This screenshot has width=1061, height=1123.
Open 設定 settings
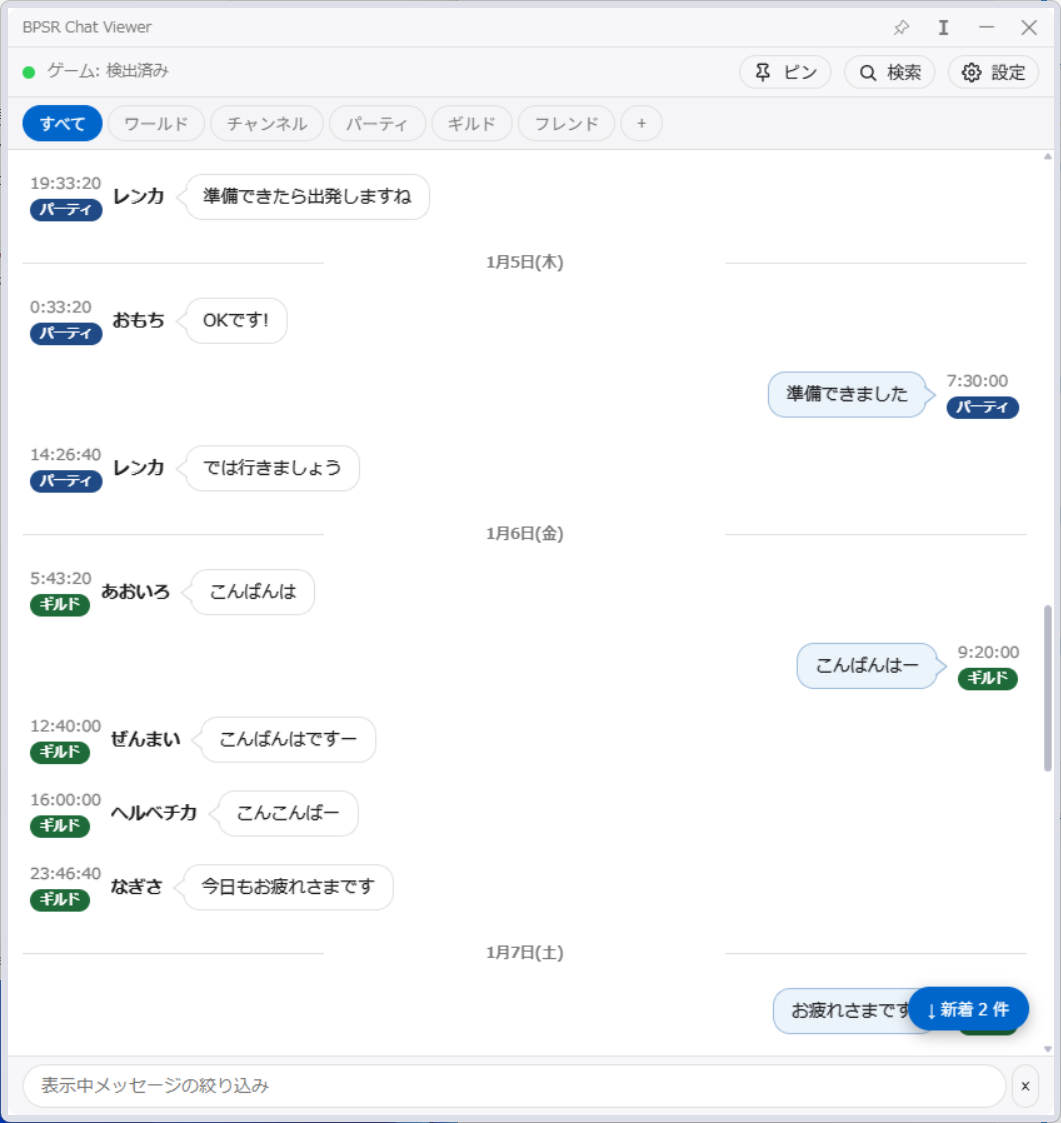pyautogui.click(x=994, y=72)
